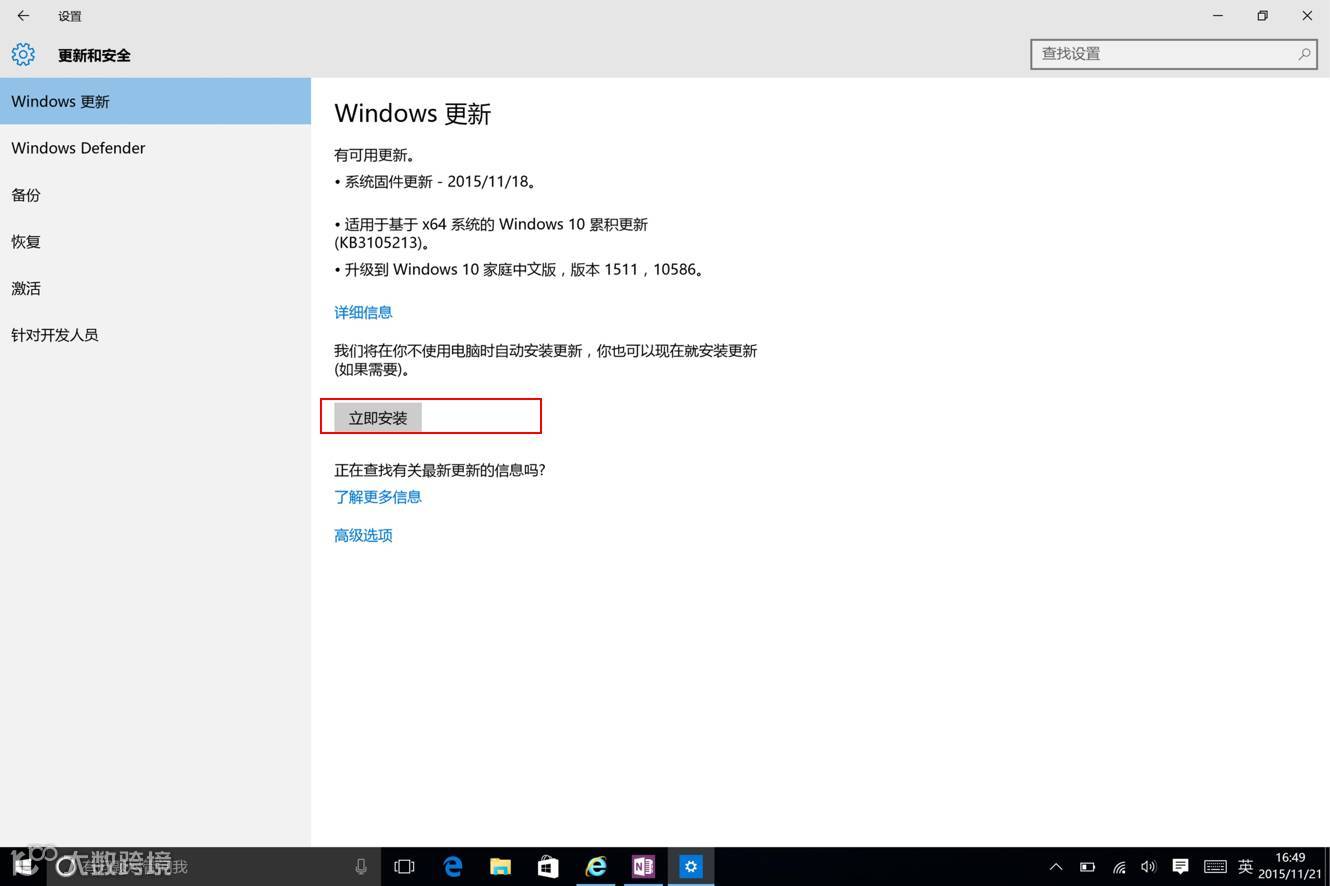This screenshot has height=886, width=1330.
Task: Switch the 英 input language indicator
Action: (x=1245, y=867)
